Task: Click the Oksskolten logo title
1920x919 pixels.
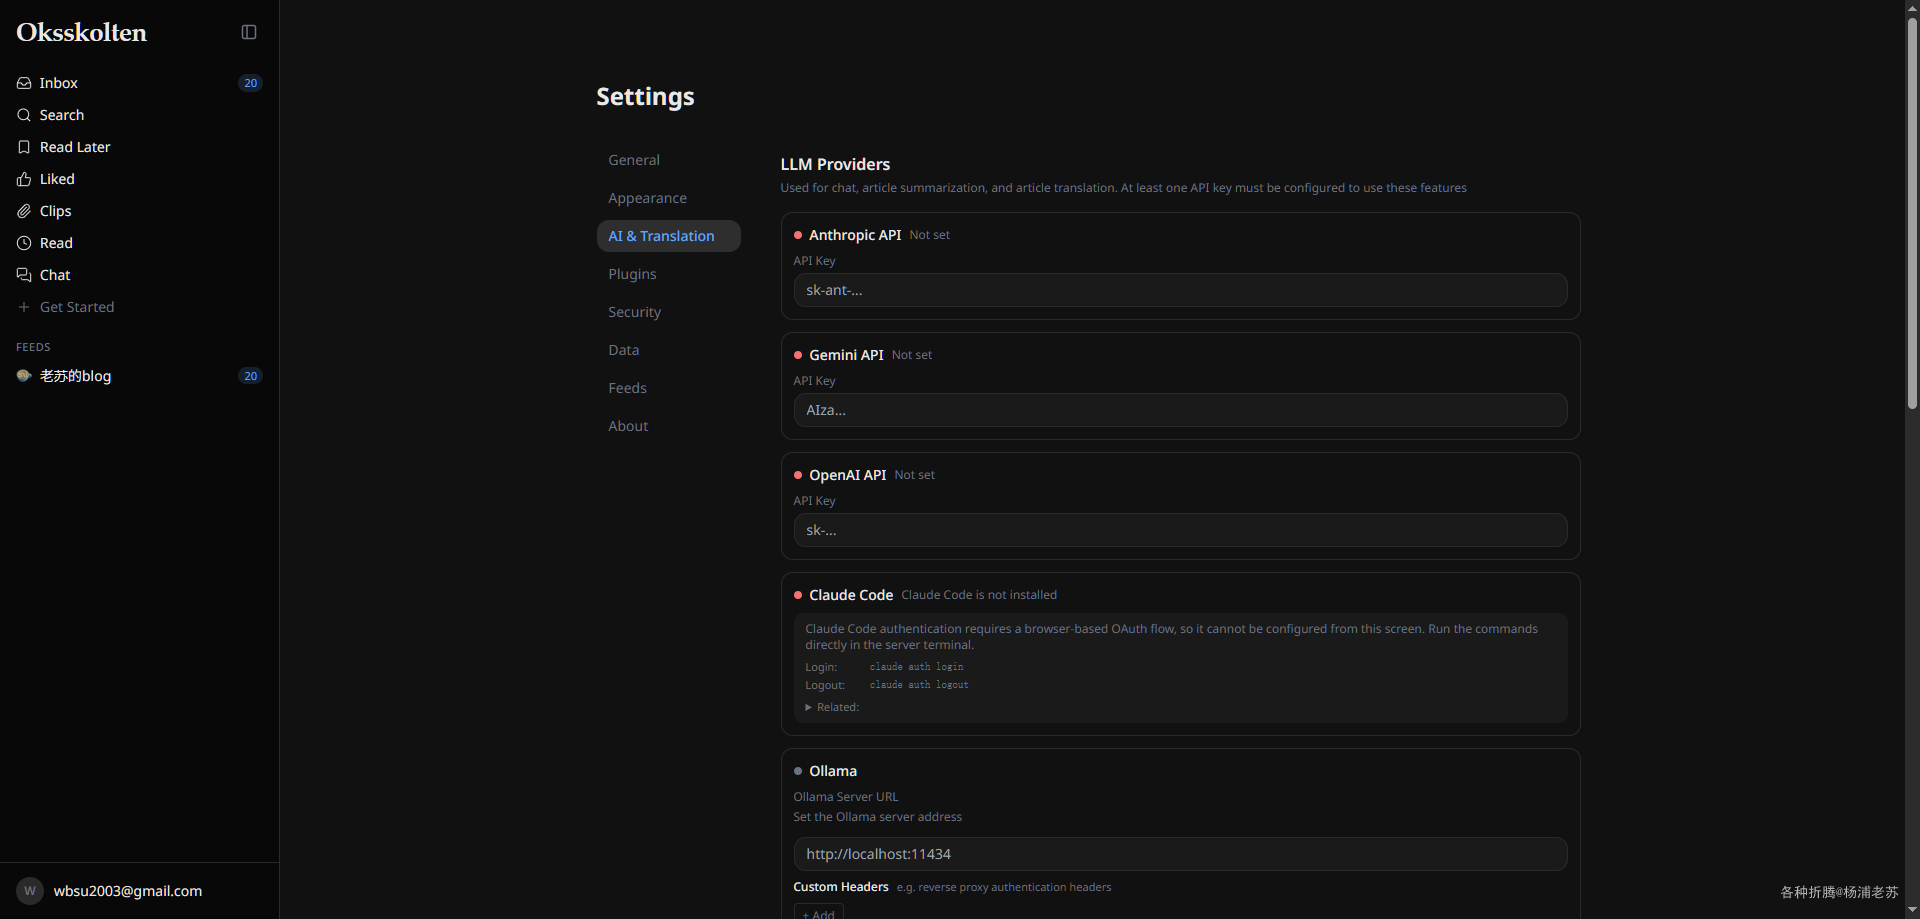Action: pyautogui.click(x=82, y=32)
